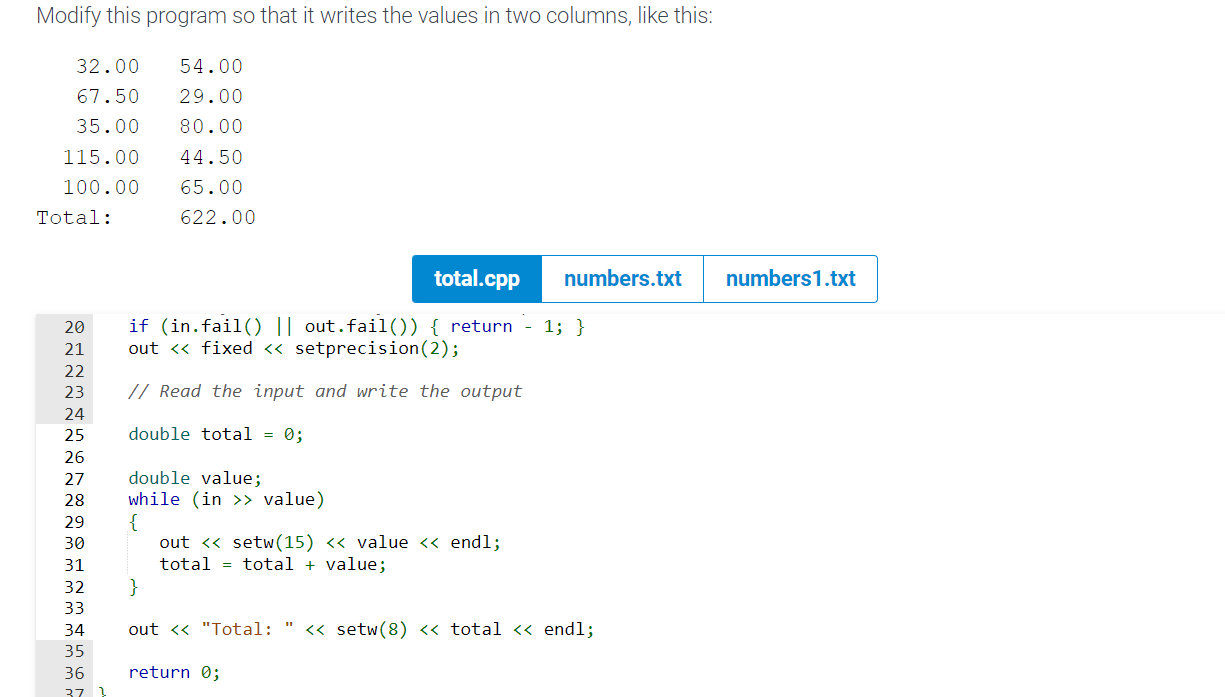Click the double total = 0 declaration

pyautogui.click(x=215, y=434)
